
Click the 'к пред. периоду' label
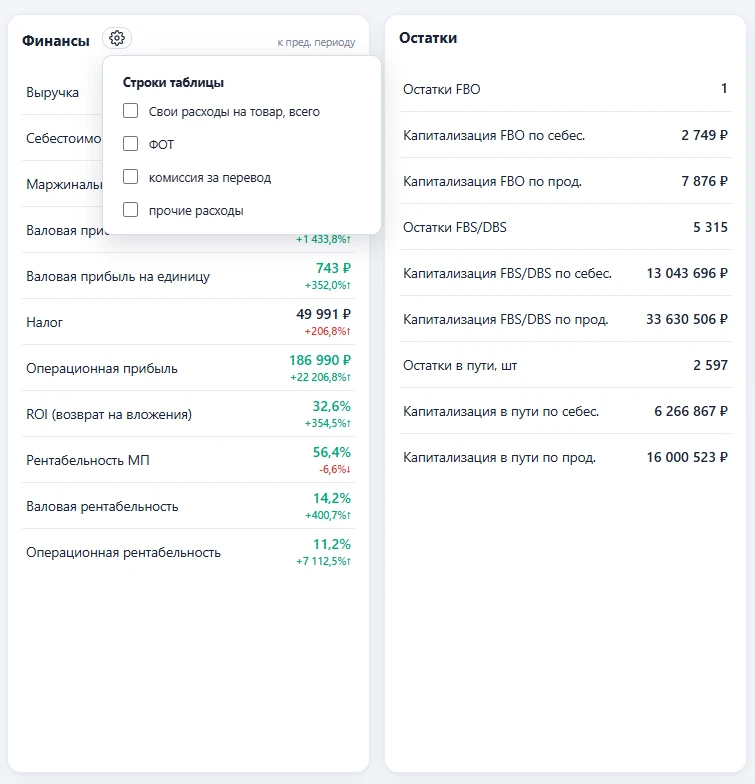coord(316,42)
